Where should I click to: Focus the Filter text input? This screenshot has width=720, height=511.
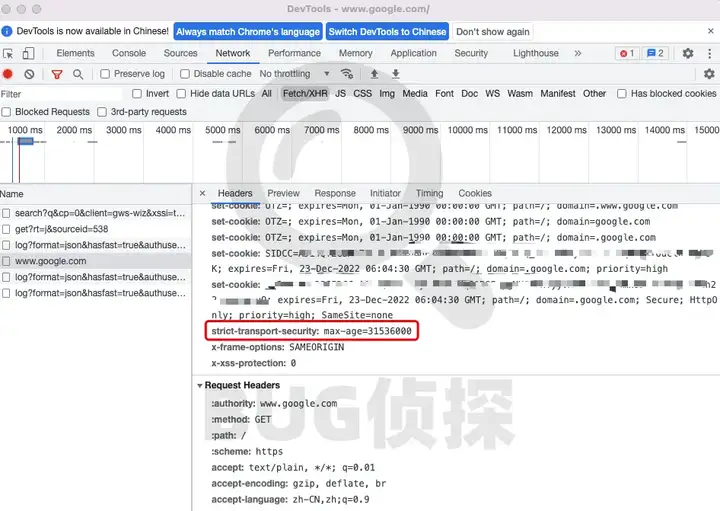pos(61,94)
